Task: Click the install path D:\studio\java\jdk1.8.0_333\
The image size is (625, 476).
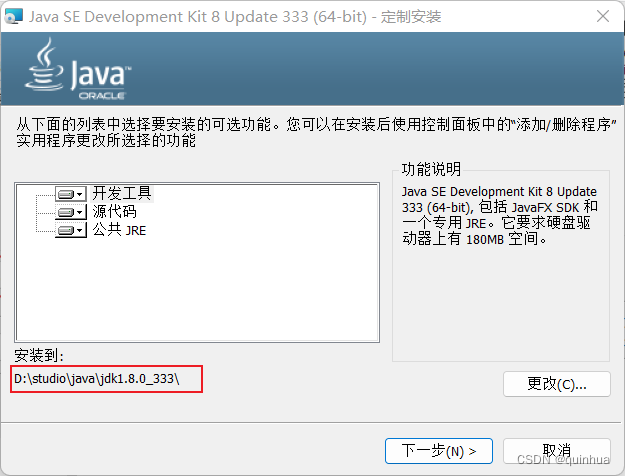Action: (97, 379)
